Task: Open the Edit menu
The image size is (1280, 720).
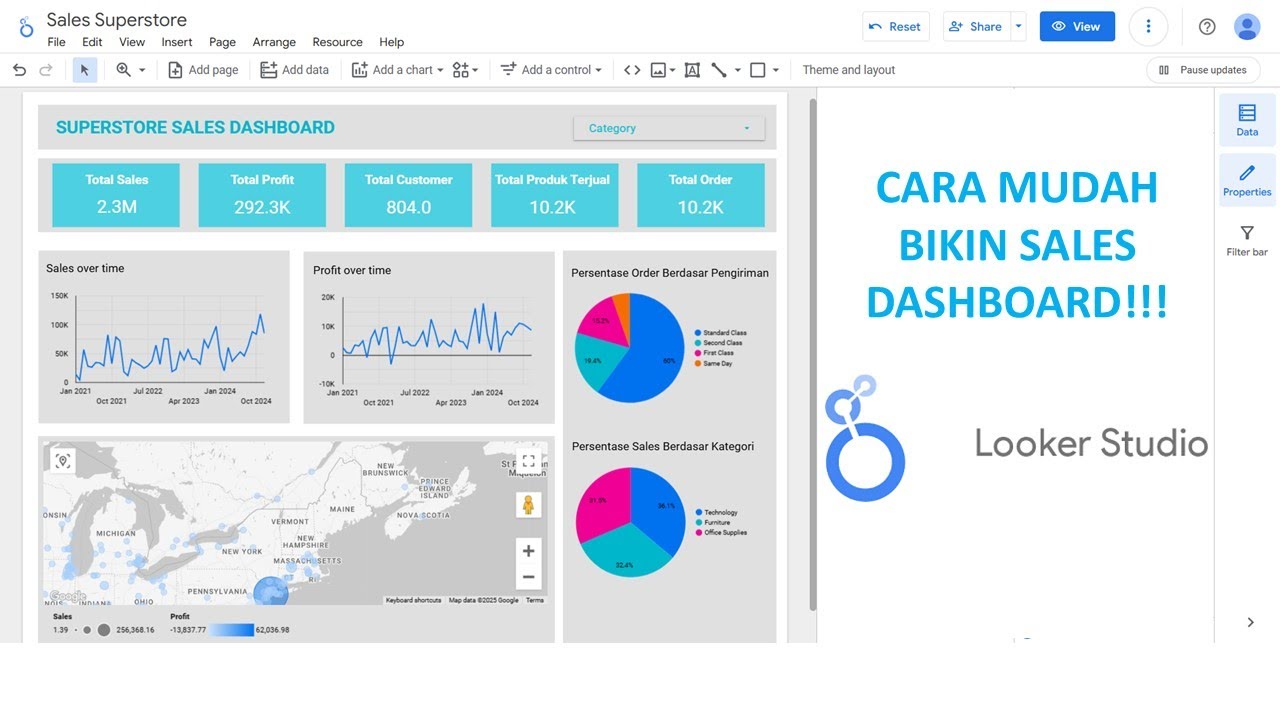Action: [92, 42]
